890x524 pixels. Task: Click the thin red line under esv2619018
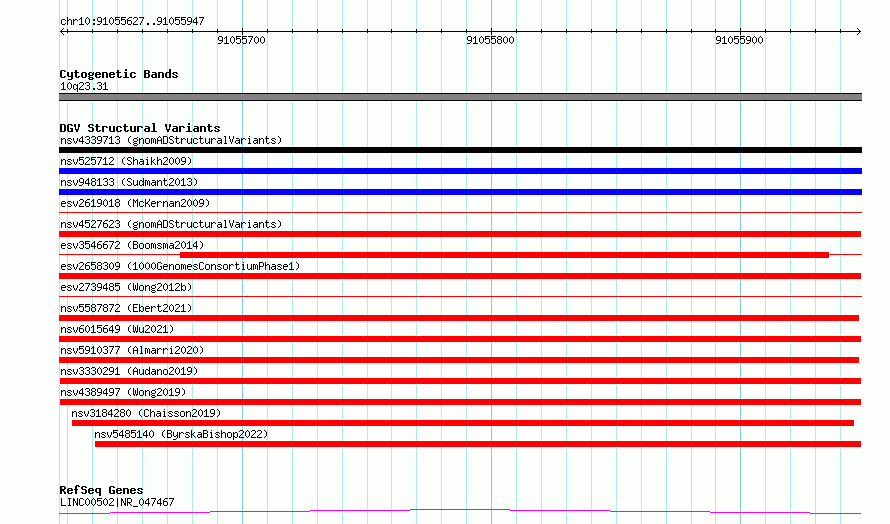(x=460, y=213)
